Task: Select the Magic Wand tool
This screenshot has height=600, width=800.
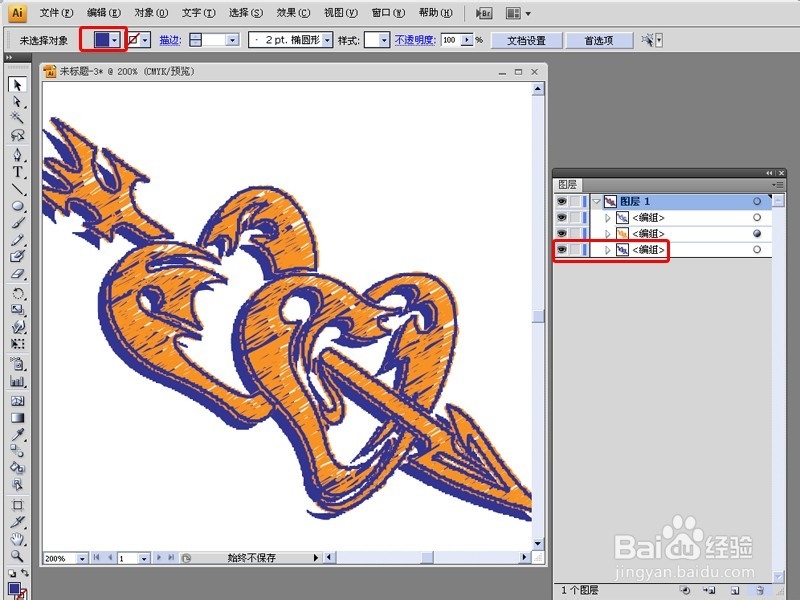Action: click(x=17, y=118)
